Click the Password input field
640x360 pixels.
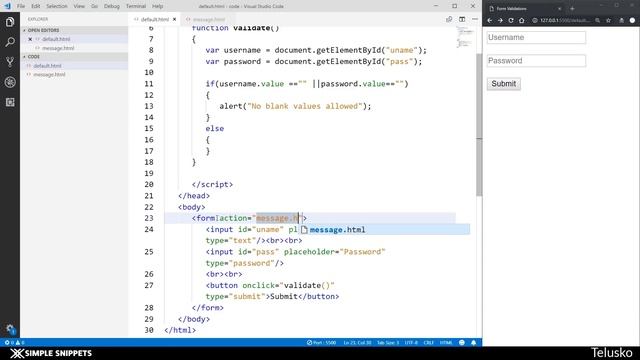pyautogui.click(x=536, y=61)
